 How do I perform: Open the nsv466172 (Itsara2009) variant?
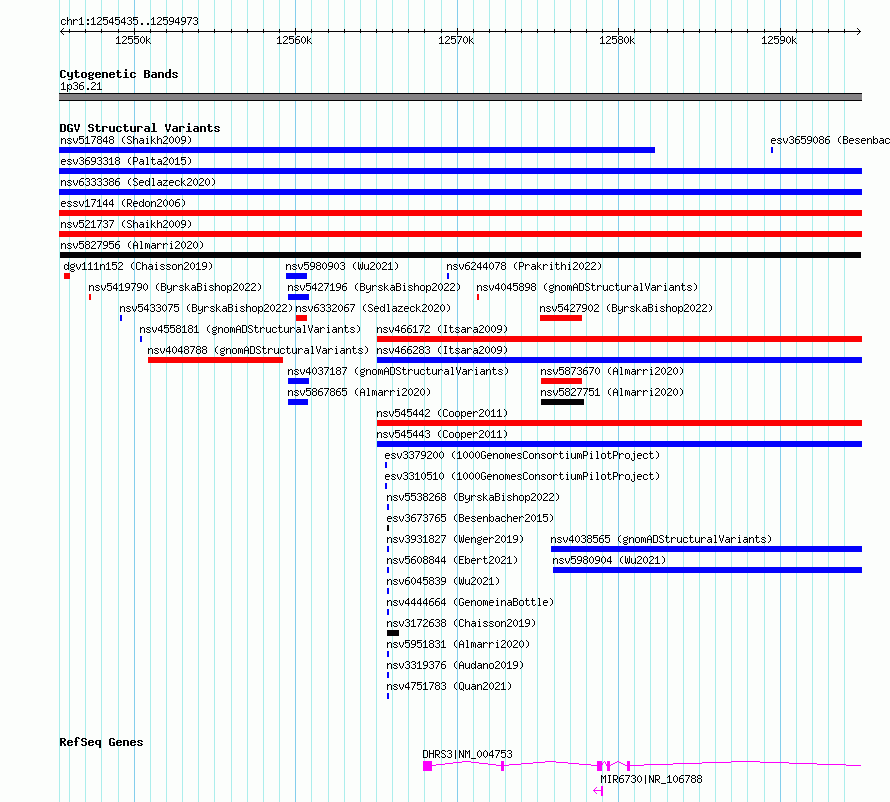tap(442, 329)
